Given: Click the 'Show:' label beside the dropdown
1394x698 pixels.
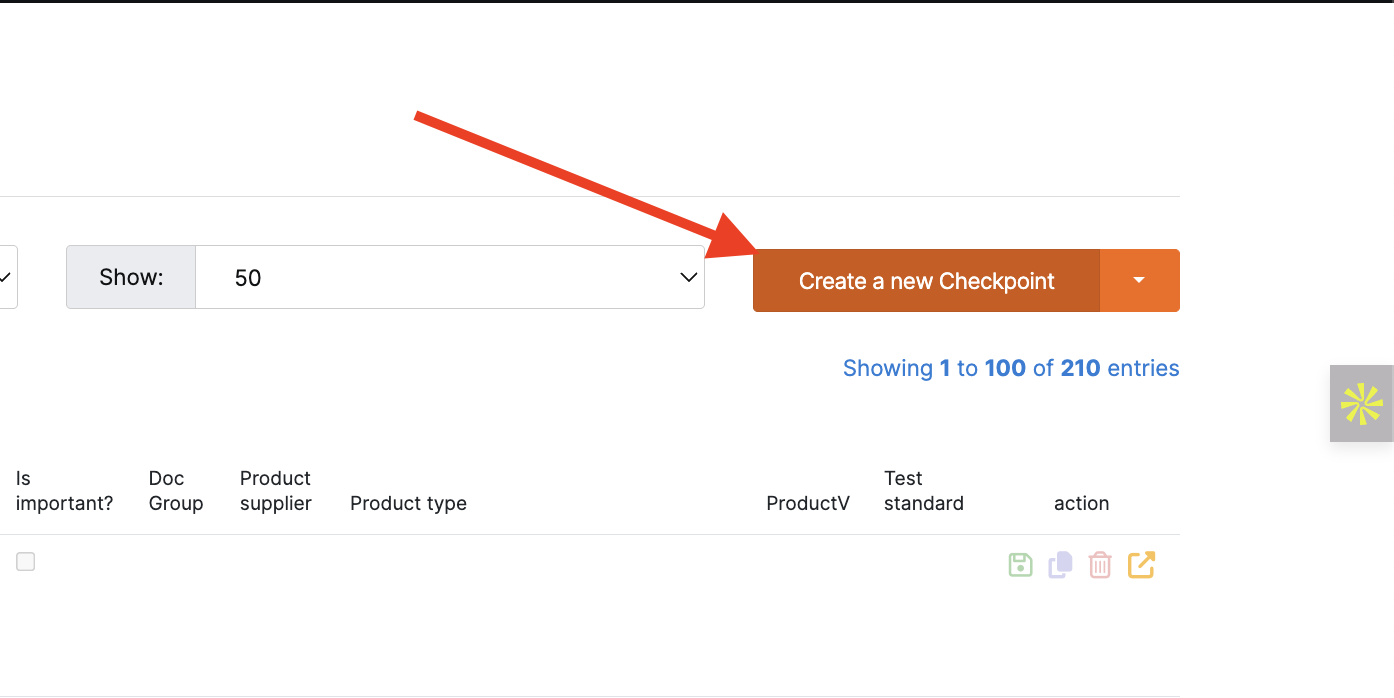Looking at the screenshot, I should pyautogui.click(x=131, y=277).
